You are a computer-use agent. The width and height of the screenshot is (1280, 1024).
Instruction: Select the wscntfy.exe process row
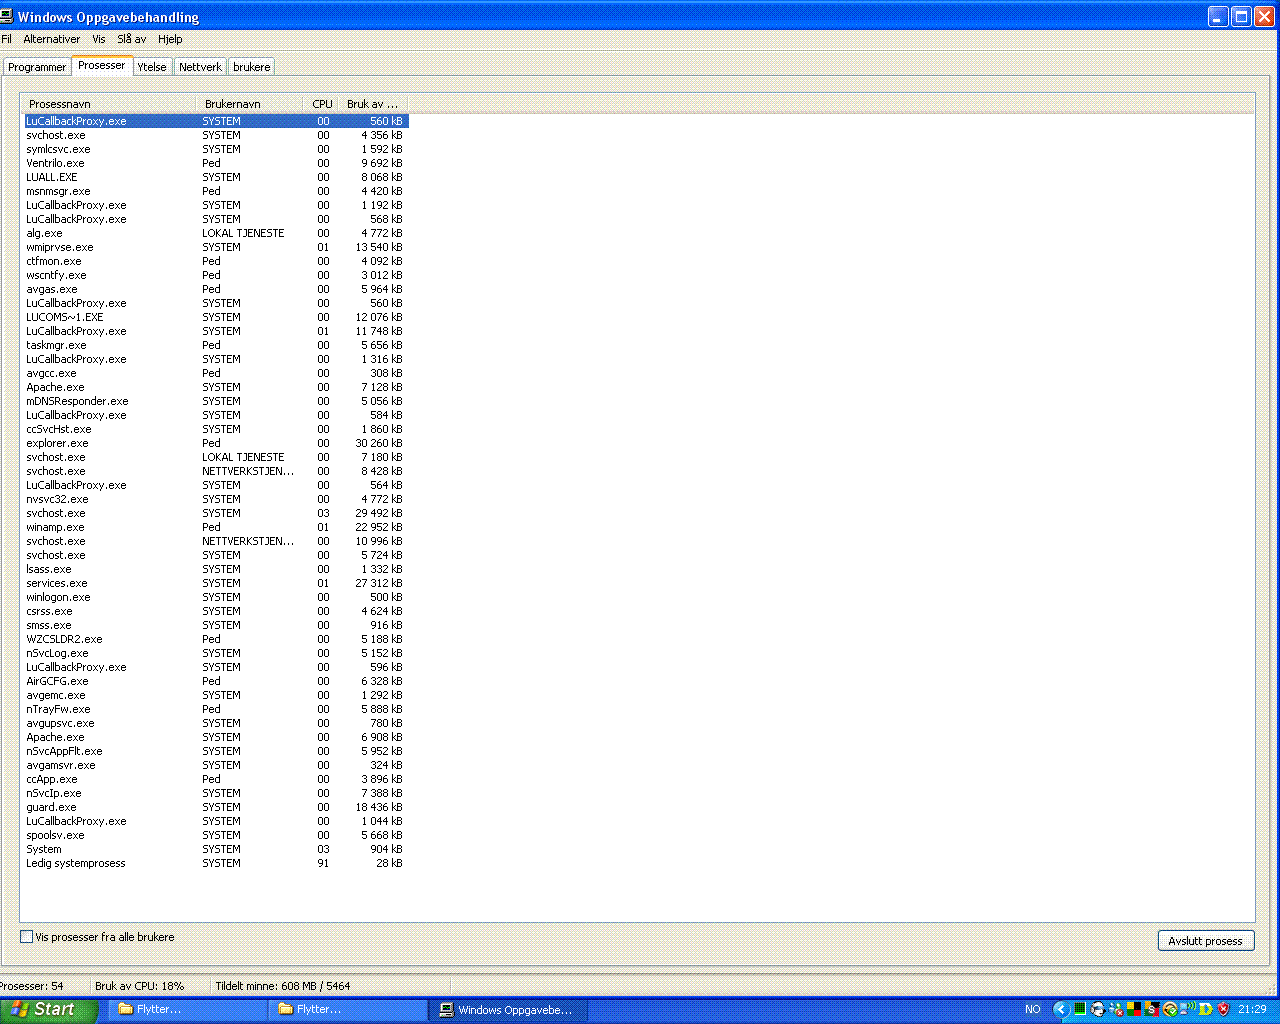[216, 275]
